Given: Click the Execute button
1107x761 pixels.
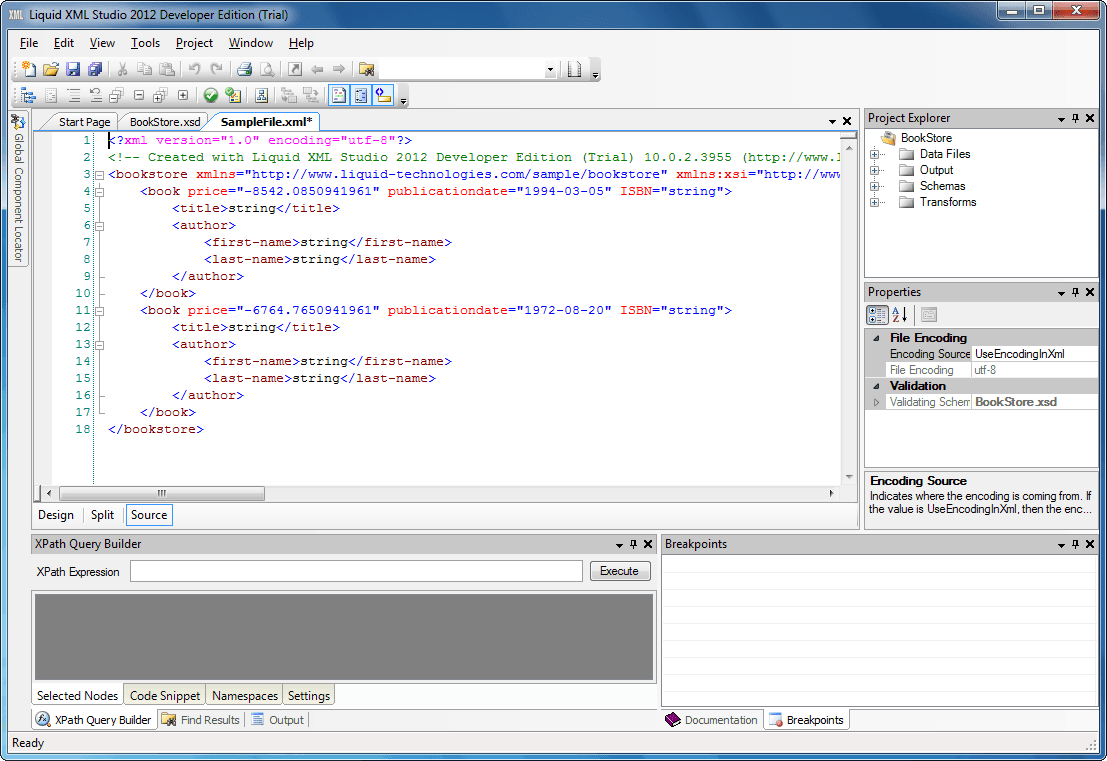Looking at the screenshot, I should point(619,571).
